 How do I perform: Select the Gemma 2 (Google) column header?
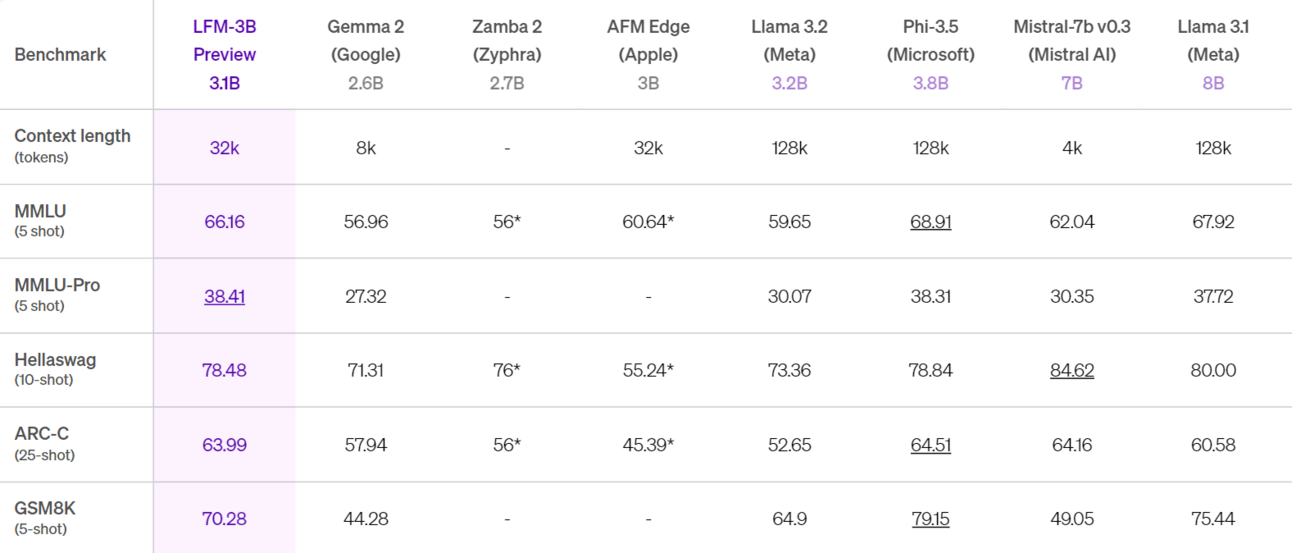click(x=365, y=54)
